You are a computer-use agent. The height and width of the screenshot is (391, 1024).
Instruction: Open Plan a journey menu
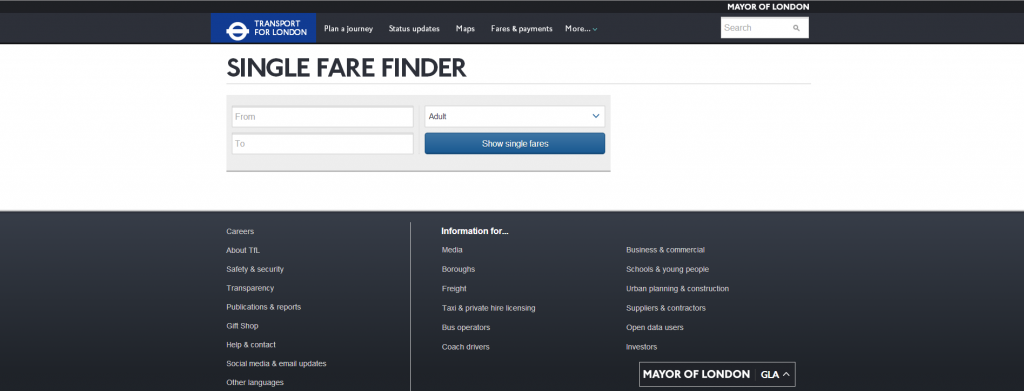(x=348, y=29)
